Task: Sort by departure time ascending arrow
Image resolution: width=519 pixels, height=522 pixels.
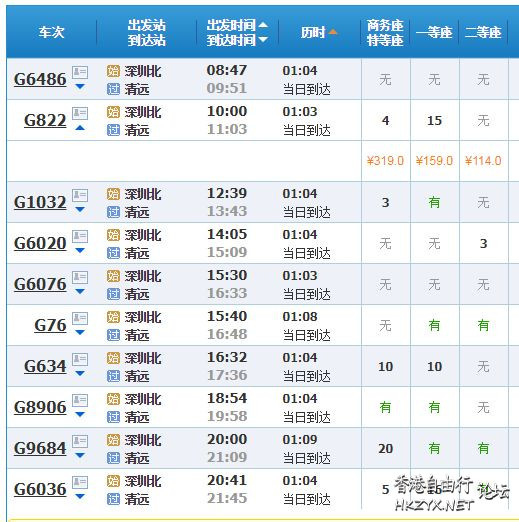Action: pos(263,24)
